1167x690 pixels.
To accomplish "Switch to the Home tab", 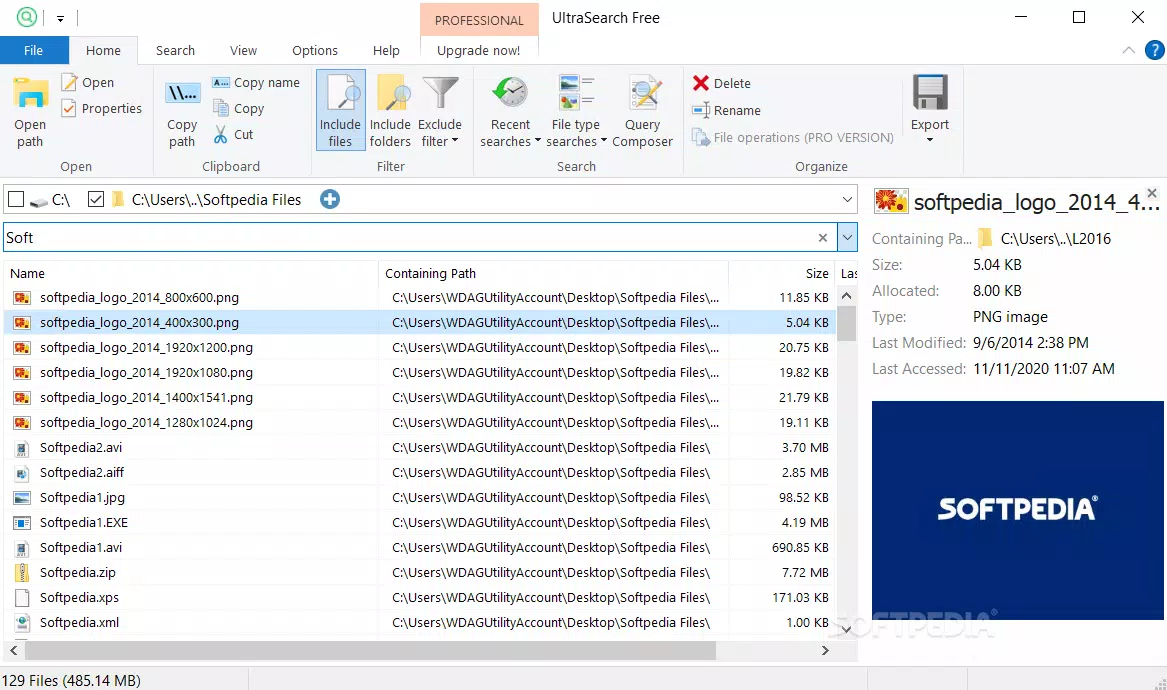I will click(x=103, y=51).
